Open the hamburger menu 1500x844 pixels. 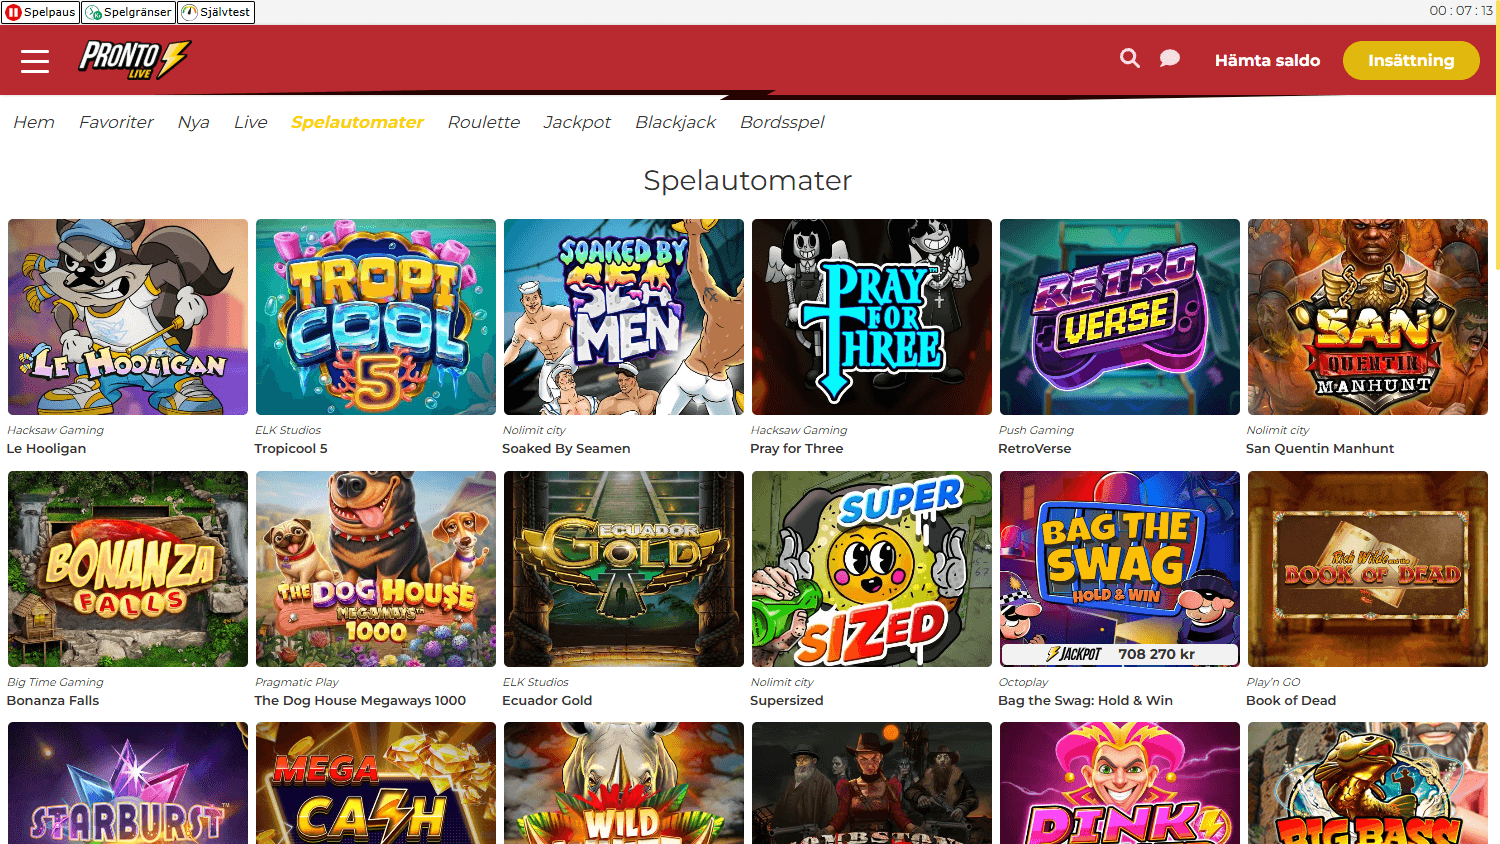pyautogui.click(x=35, y=61)
